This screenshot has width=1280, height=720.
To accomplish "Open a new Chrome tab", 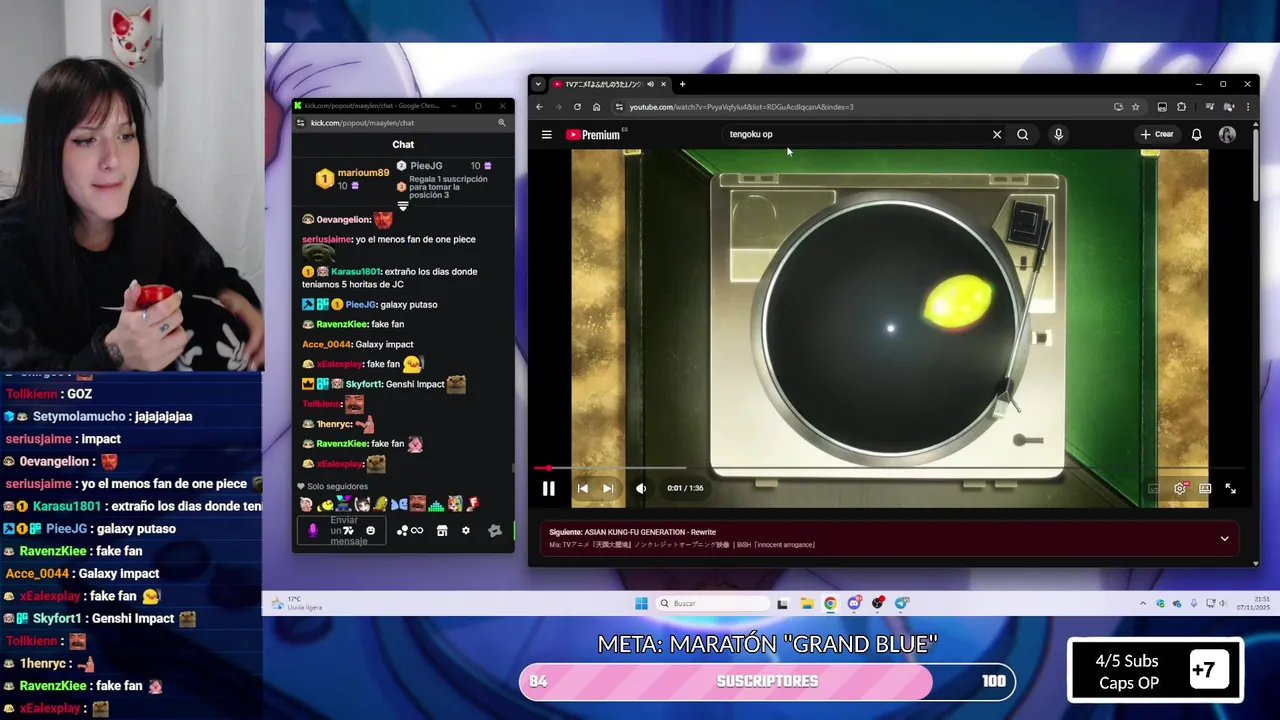I will tap(682, 84).
